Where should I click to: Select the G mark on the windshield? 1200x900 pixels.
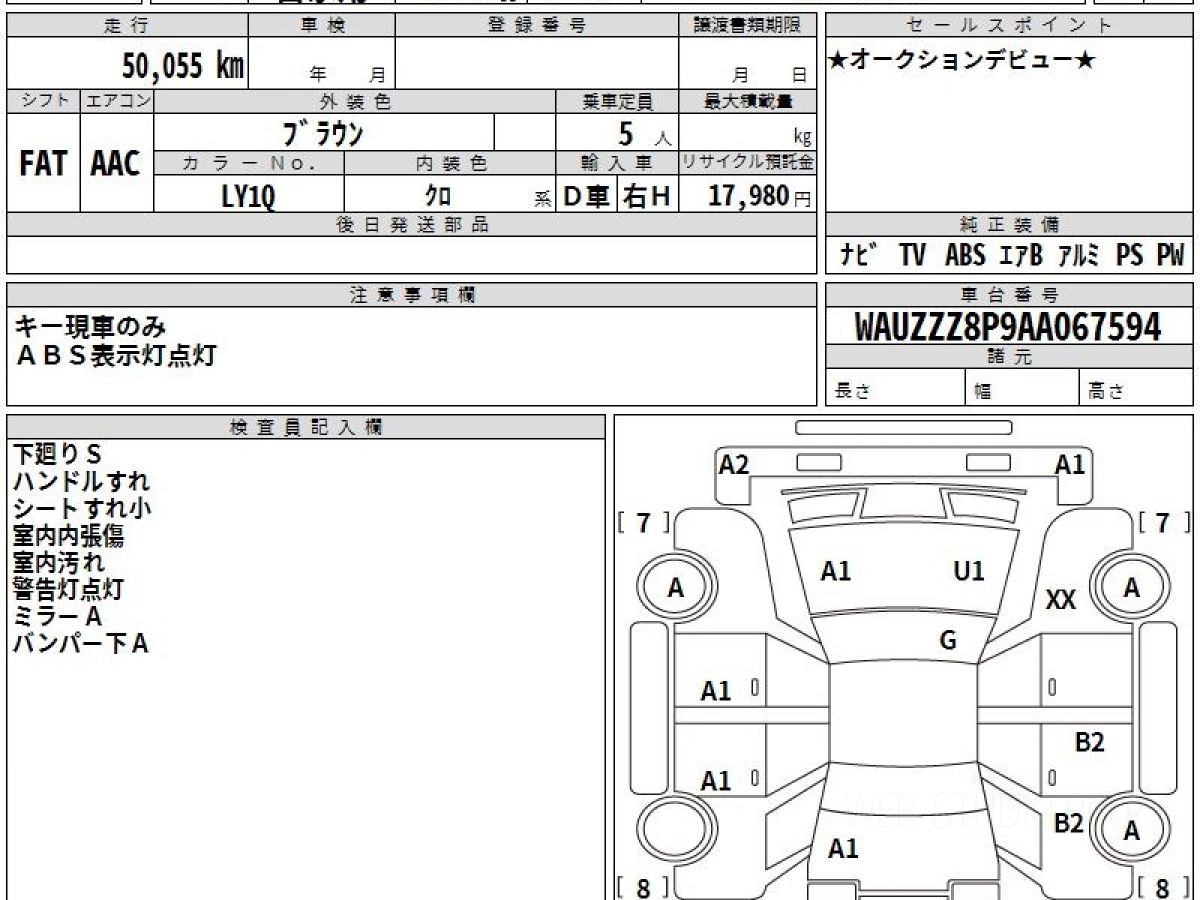(948, 641)
